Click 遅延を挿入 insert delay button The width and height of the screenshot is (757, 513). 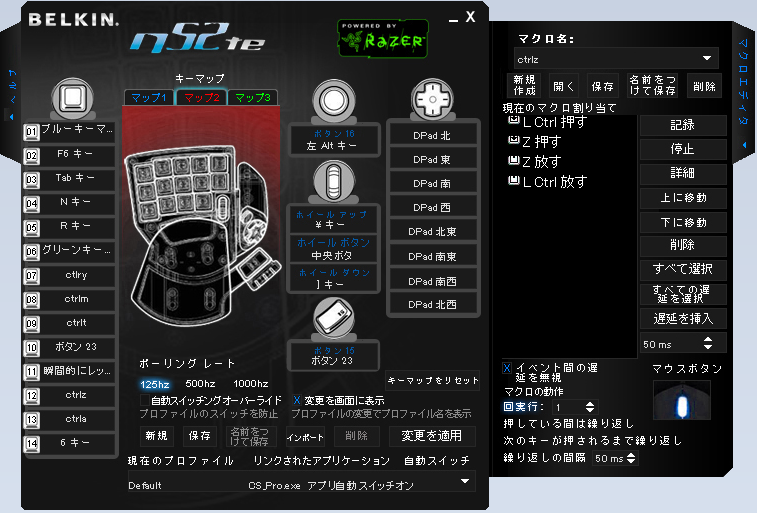tap(683, 319)
